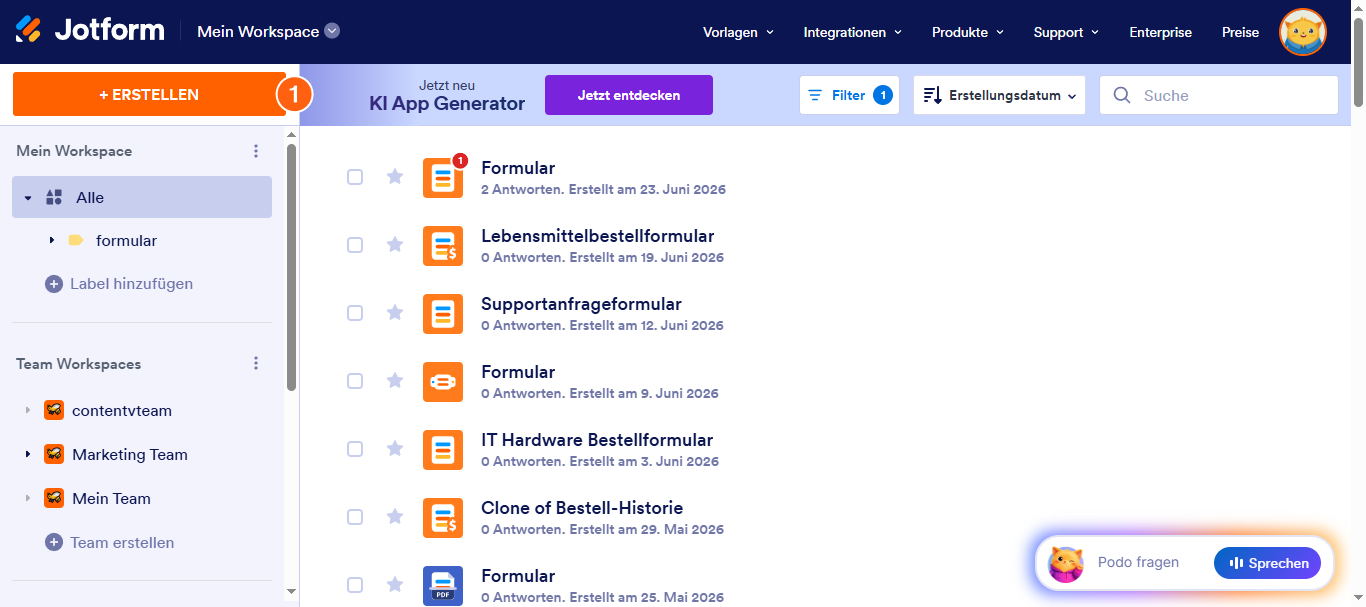This screenshot has width=1366, height=607.
Task: Open the Mein Workspace switcher dropdown
Action: 268,31
